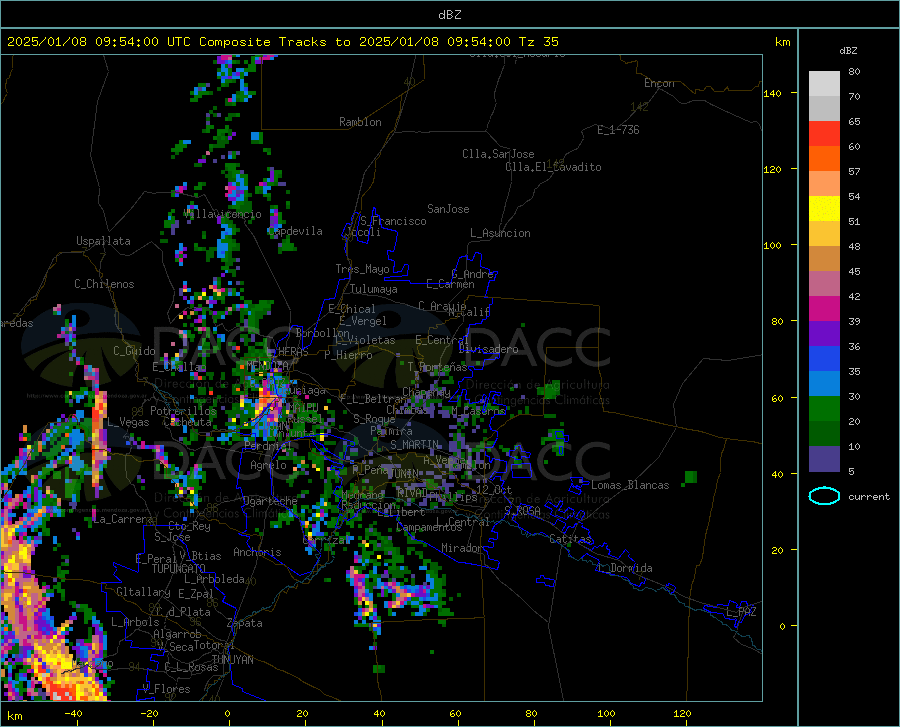Click the orange 60 dBZ legend swatch
Image resolution: width=900 pixels, height=727 pixels.
click(824, 159)
